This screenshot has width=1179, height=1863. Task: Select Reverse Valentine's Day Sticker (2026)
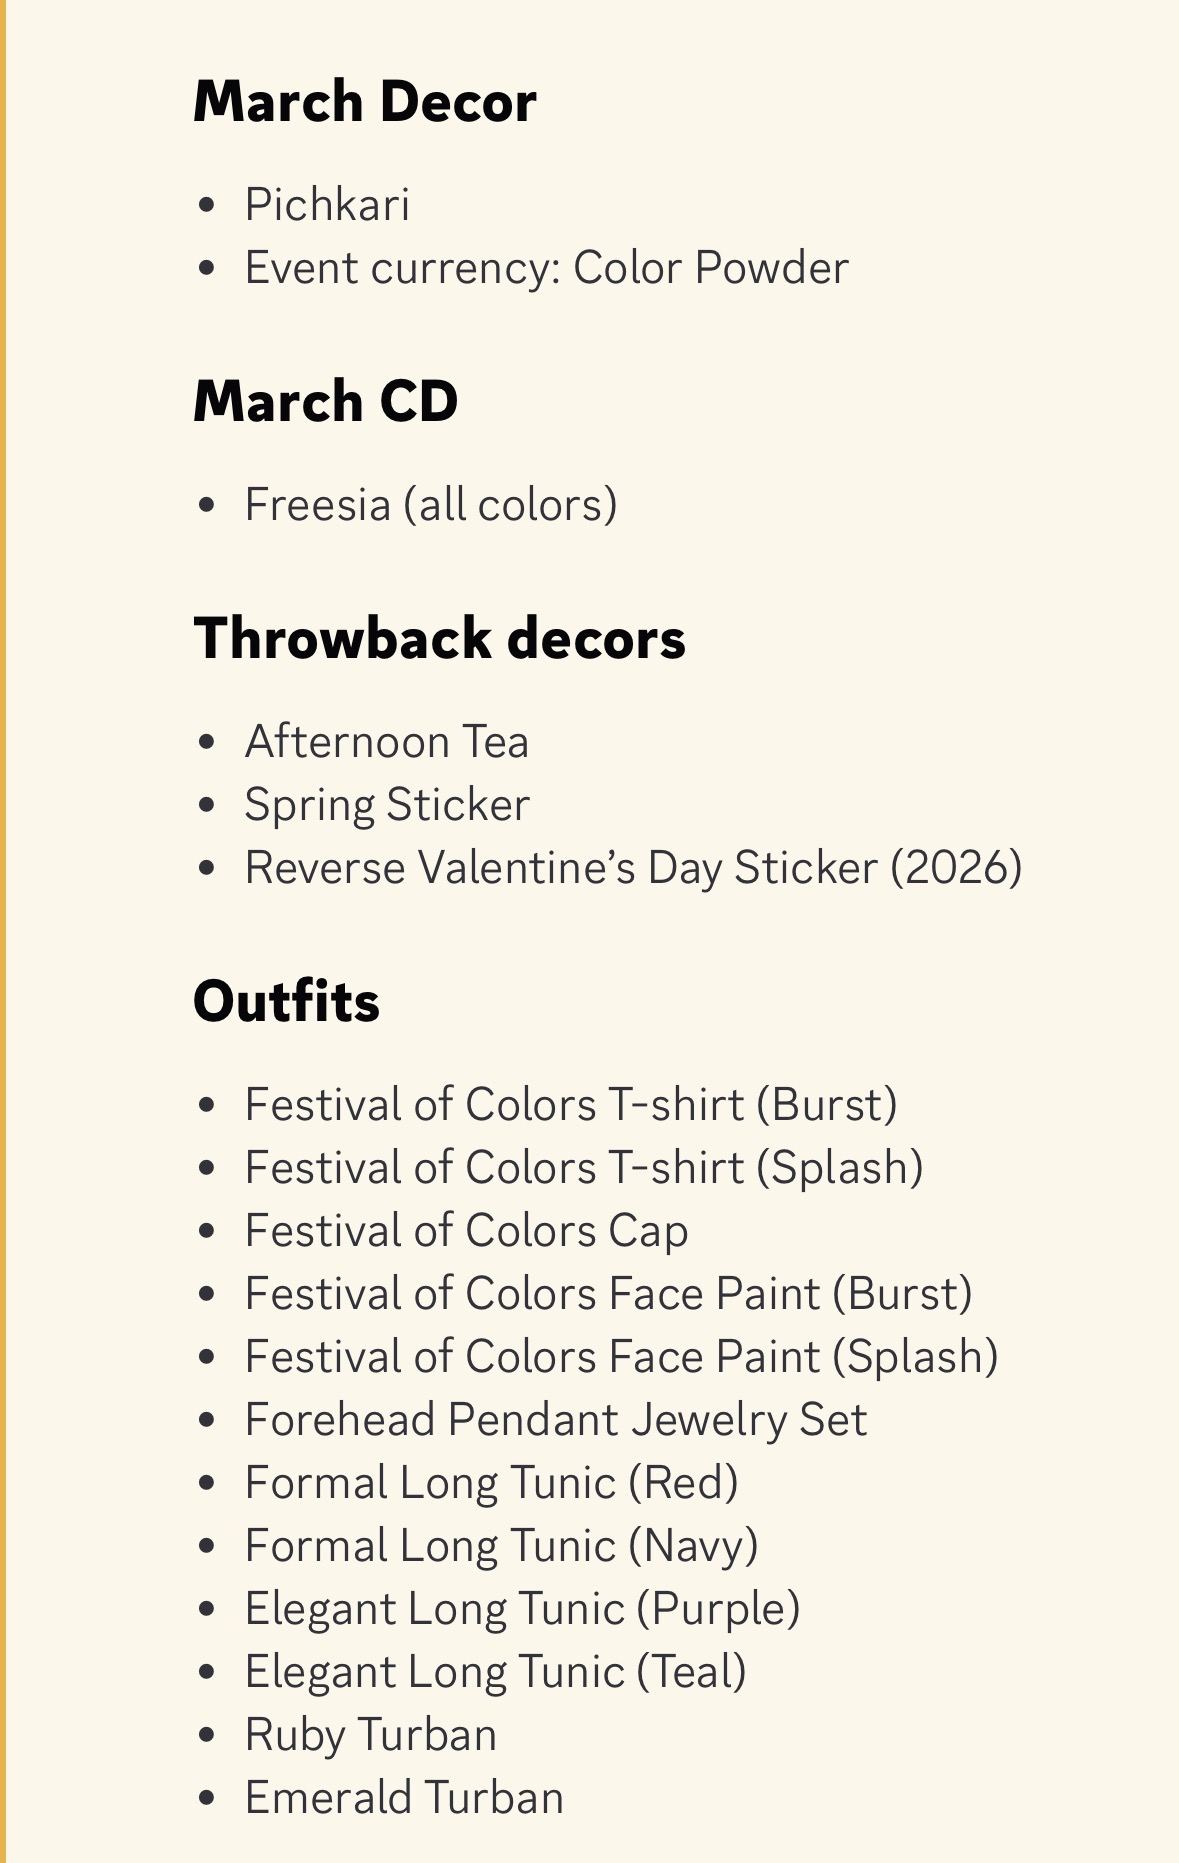pyautogui.click(x=633, y=868)
